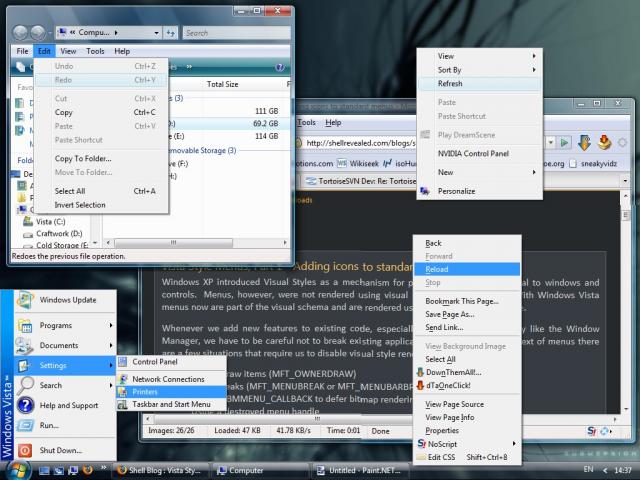Viewport: 640px width, 480px height.
Task: Click Reload in the browser context menu
Action: coord(467,269)
